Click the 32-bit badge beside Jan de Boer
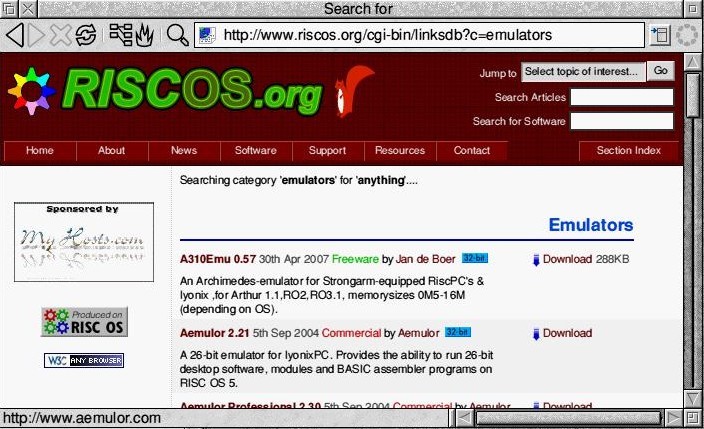The height and width of the screenshot is (429, 704). click(x=475, y=258)
